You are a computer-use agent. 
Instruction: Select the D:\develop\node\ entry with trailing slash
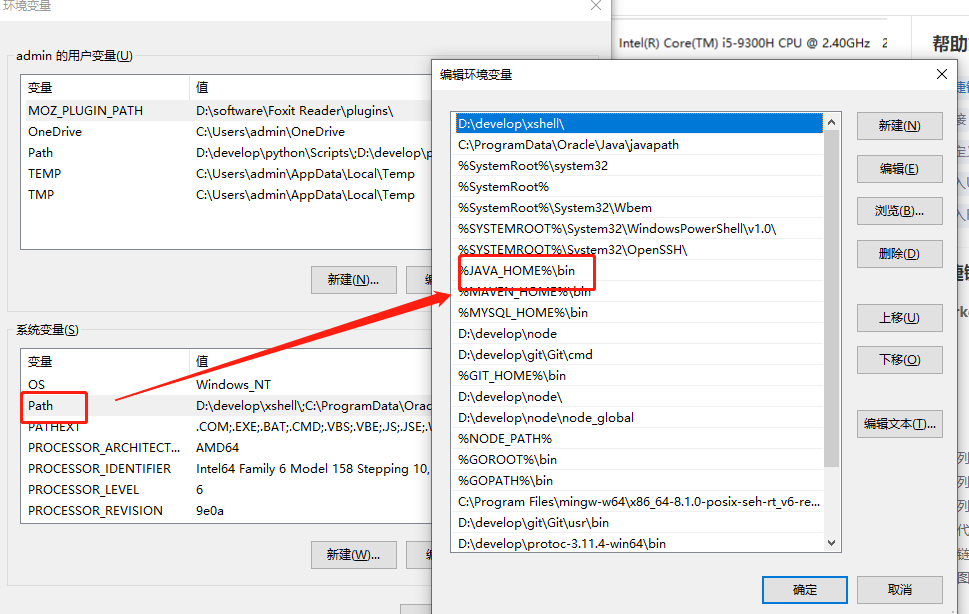click(639, 397)
